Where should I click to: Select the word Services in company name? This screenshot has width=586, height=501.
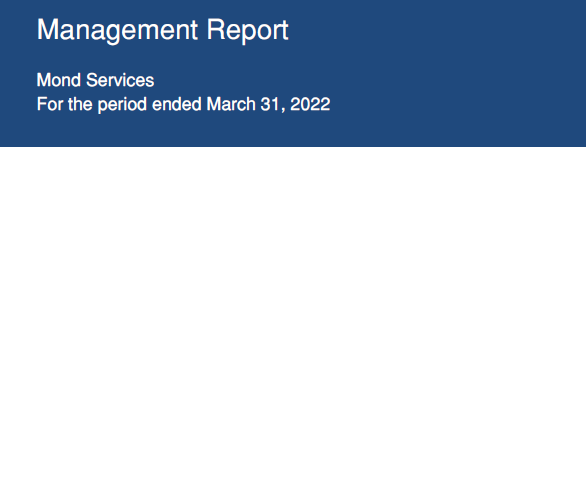tap(120, 80)
